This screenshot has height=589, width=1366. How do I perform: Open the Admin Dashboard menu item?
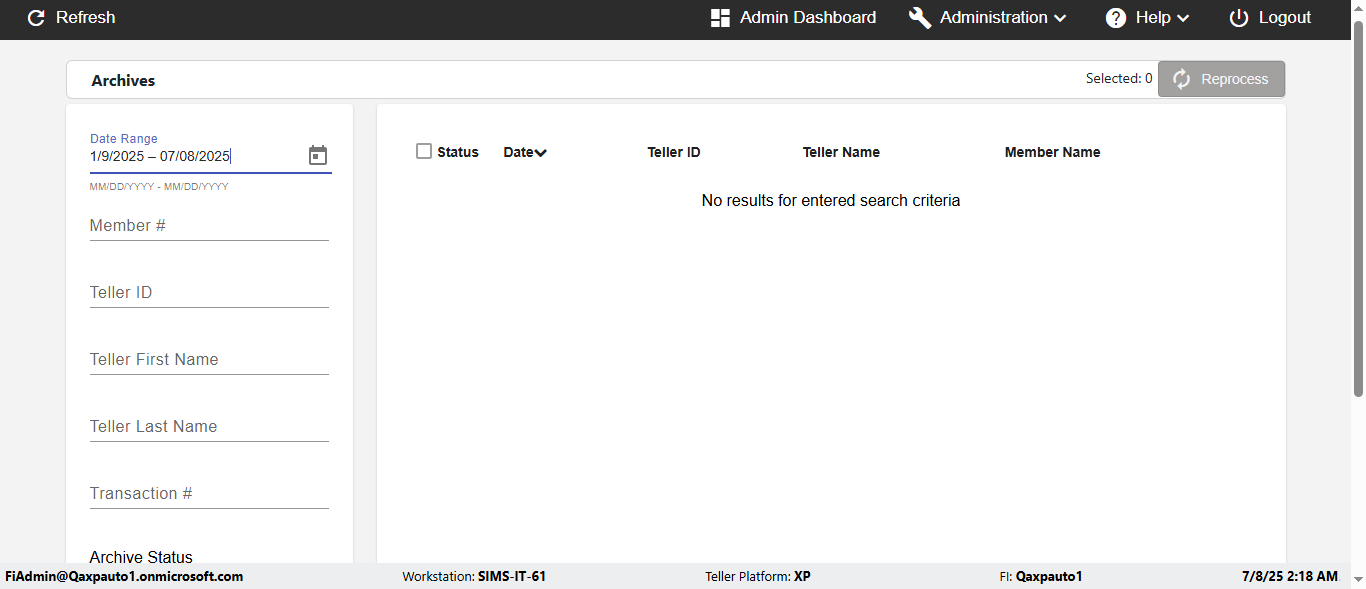[x=807, y=18]
